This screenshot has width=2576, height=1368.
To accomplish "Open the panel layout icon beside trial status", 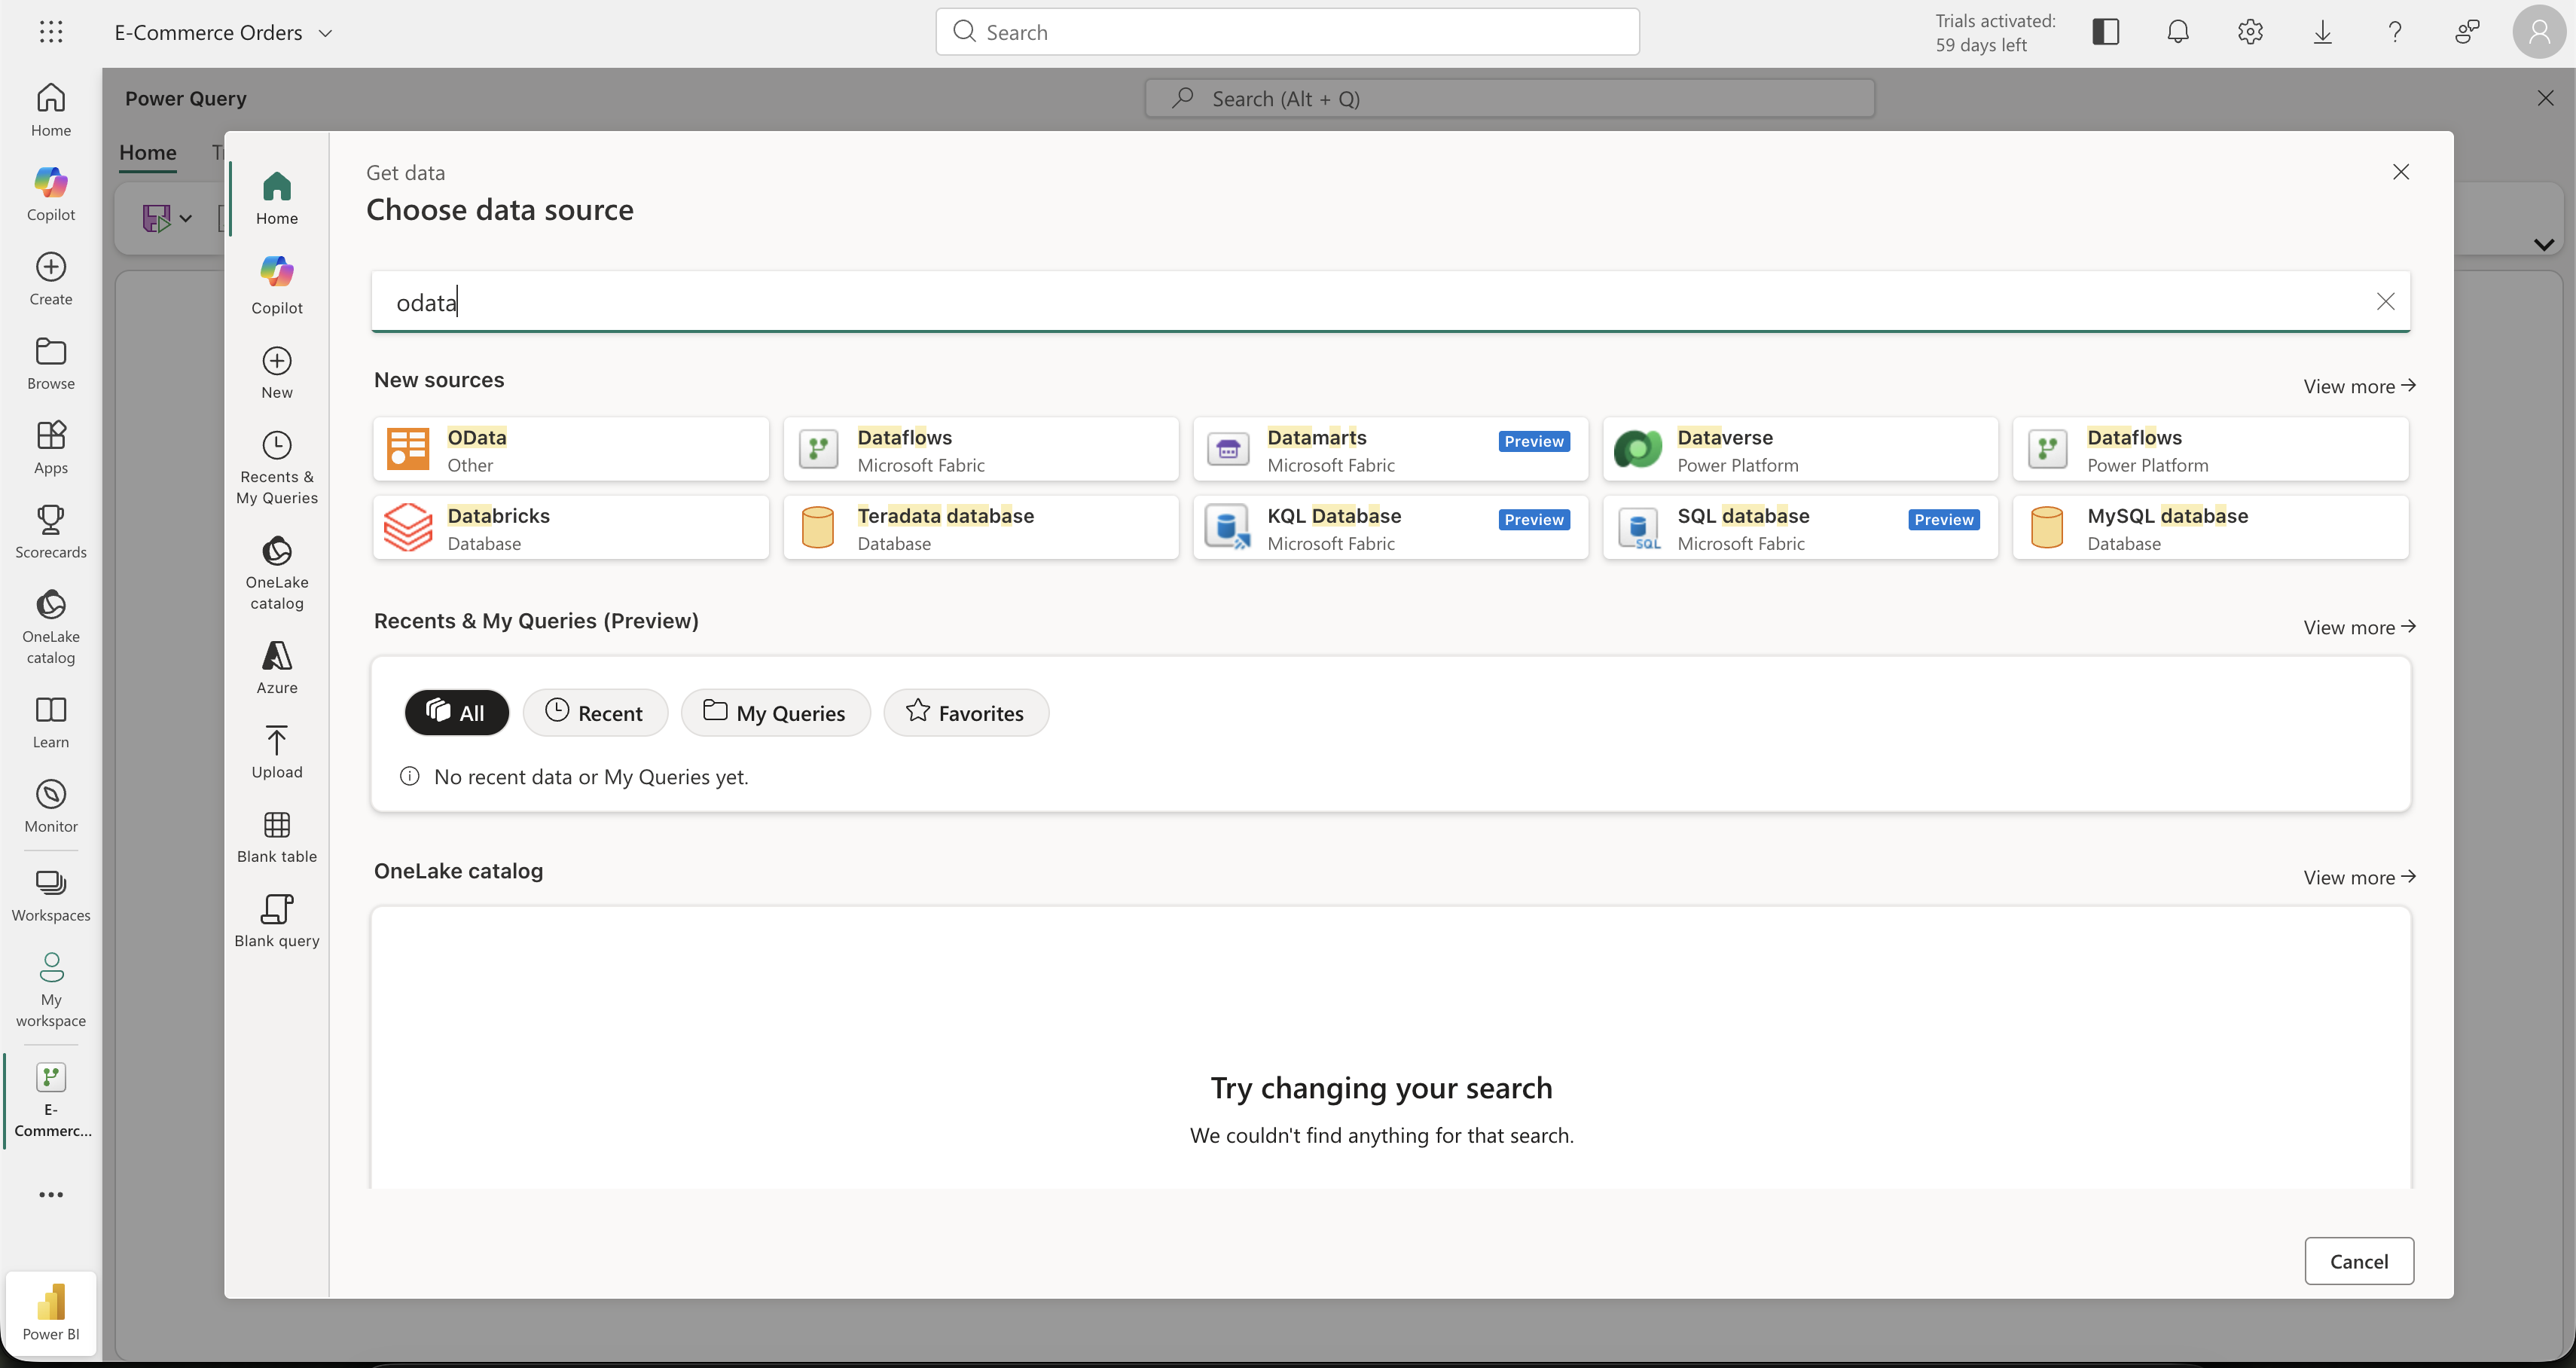I will click(x=2105, y=32).
